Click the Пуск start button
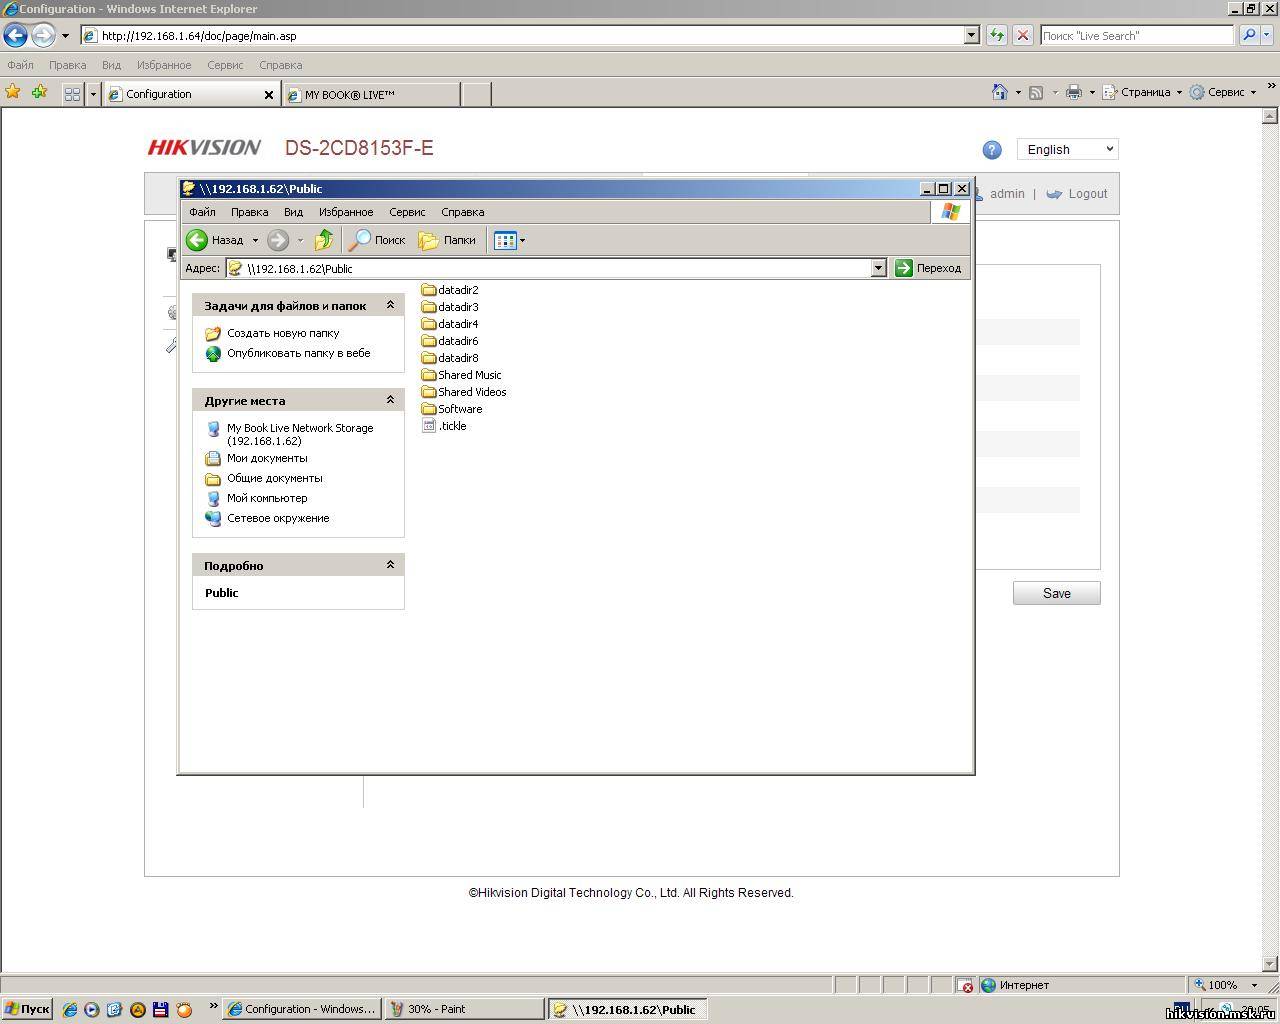This screenshot has height=1024, width=1280. click(x=27, y=1009)
